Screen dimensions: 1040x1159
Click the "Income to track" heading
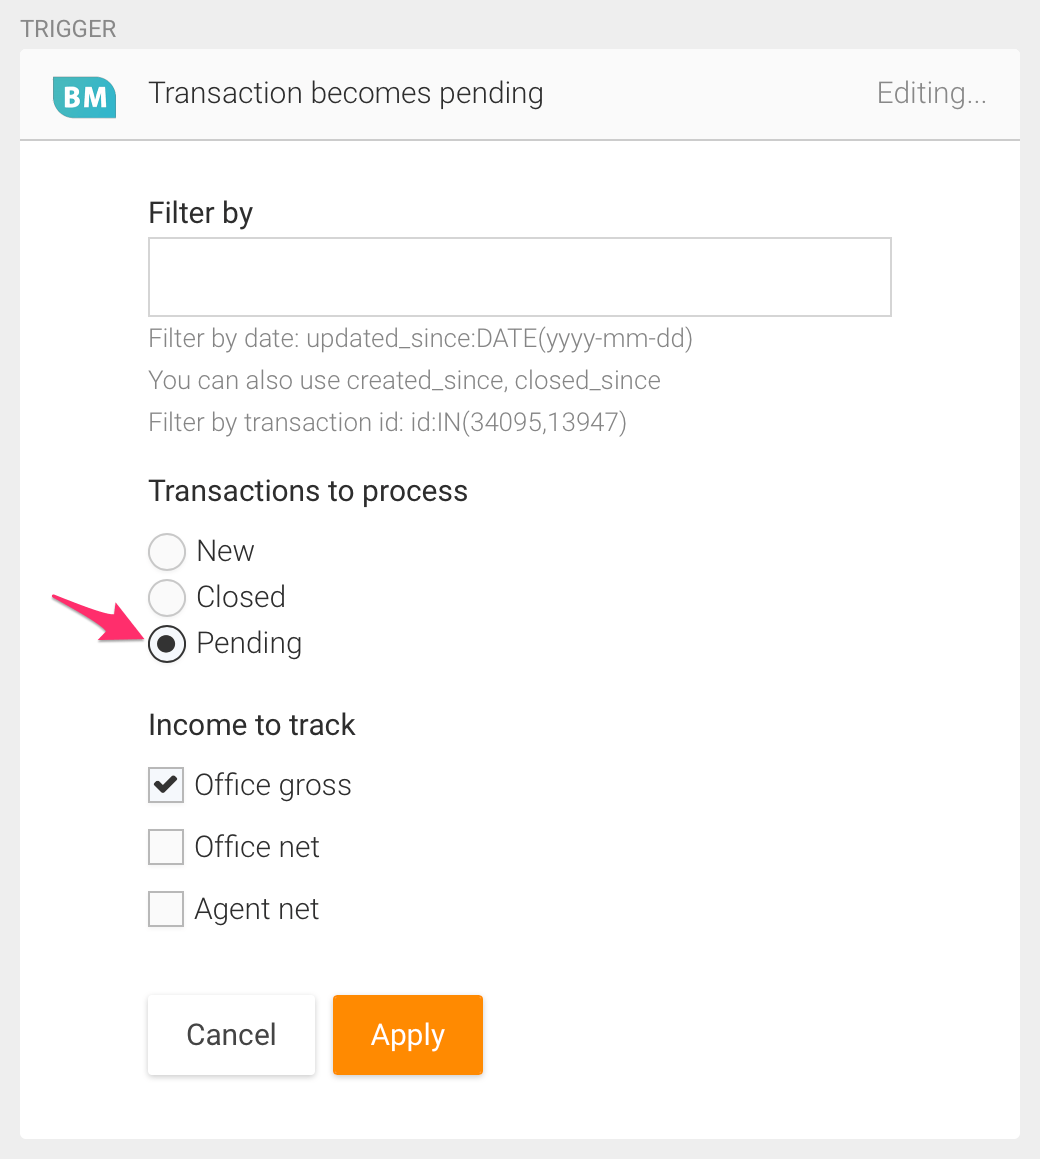[252, 725]
